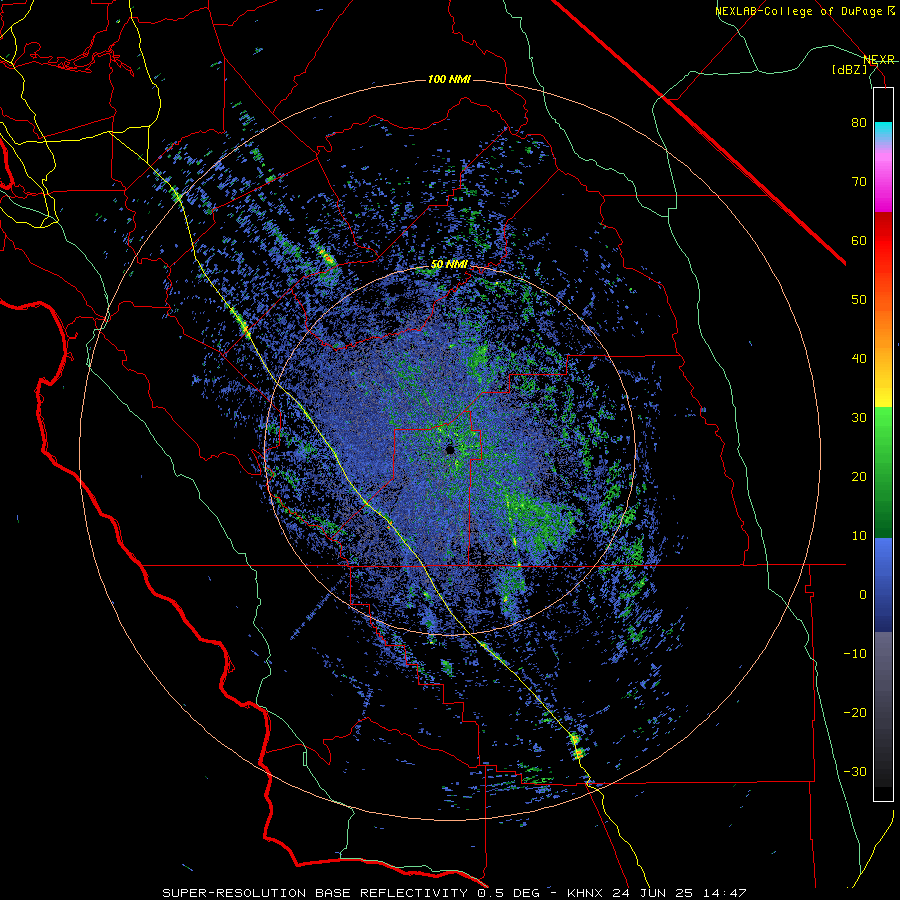The height and width of the screenshot is (900, 900).
Task: Click the 30 value on the dBZ scale
Action: click(859, 417)
